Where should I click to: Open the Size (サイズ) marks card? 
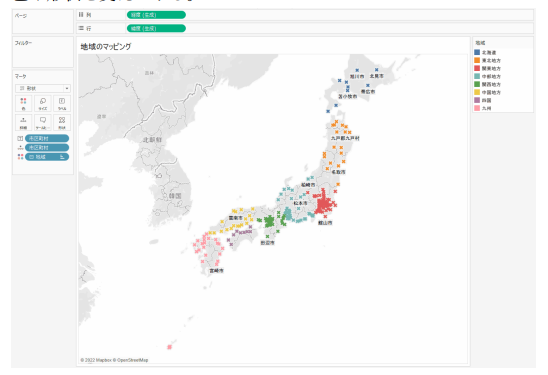point(43,103)
